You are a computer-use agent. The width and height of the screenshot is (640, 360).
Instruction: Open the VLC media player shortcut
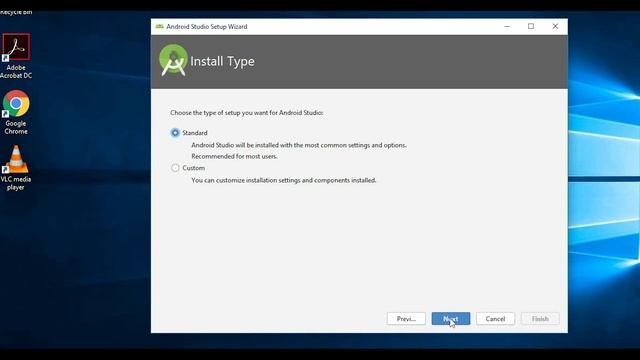tap(16, 168)
